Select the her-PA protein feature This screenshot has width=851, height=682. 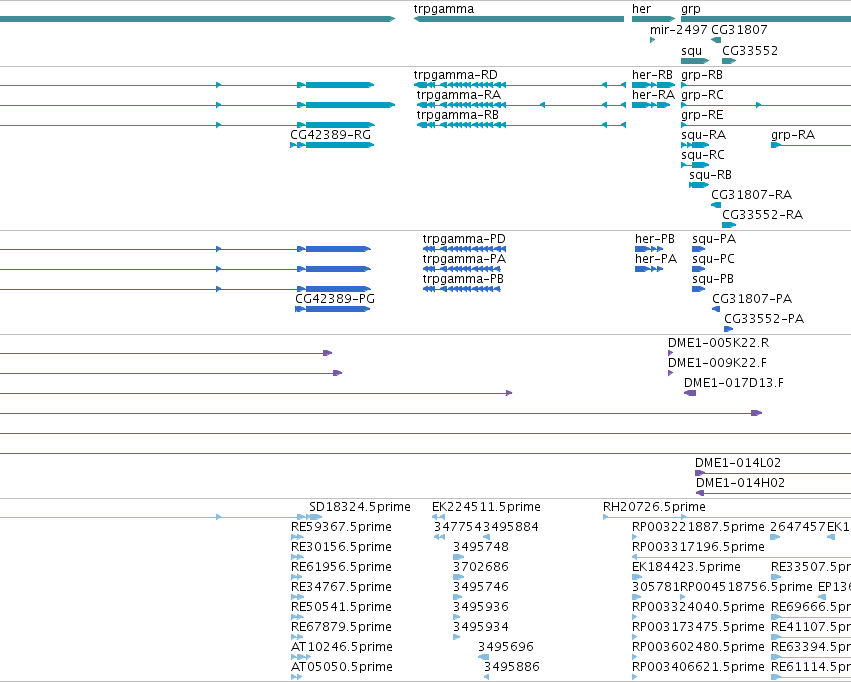pyautogui.click(x=649, y=269)
